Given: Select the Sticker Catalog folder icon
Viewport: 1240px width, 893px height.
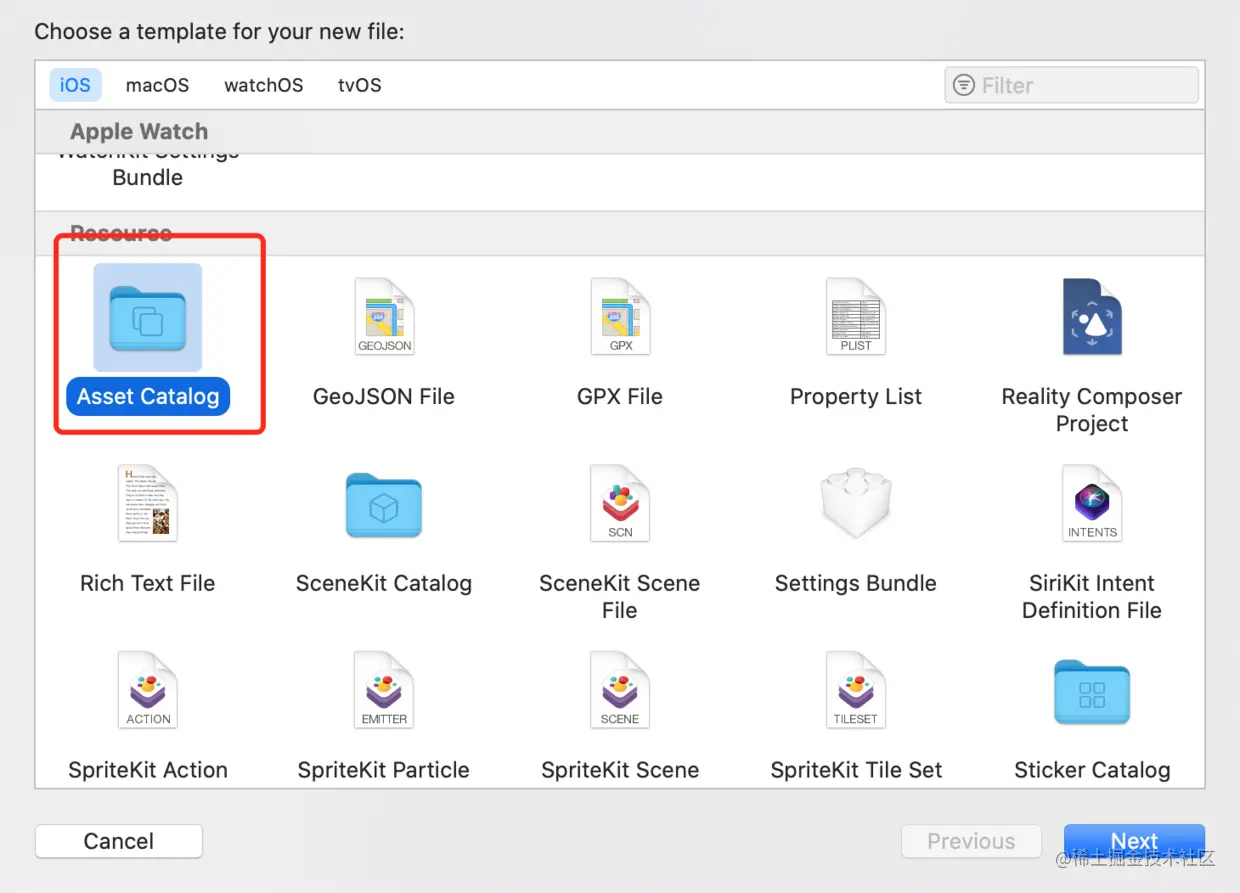Looking at the screenshot, I should click(x=1092, y=692).
